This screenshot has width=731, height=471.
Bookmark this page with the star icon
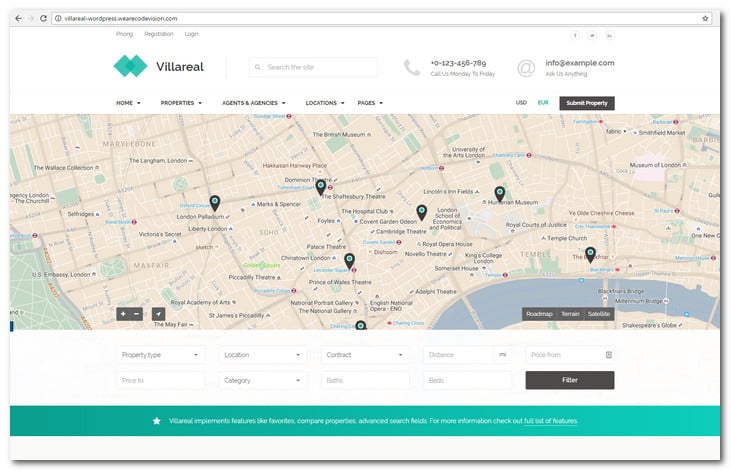(x=705, y=18)
